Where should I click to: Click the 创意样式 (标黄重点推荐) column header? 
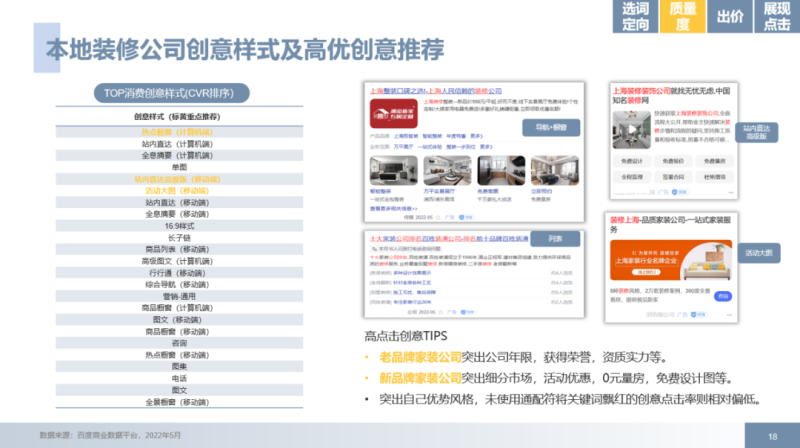click(177, 117)
